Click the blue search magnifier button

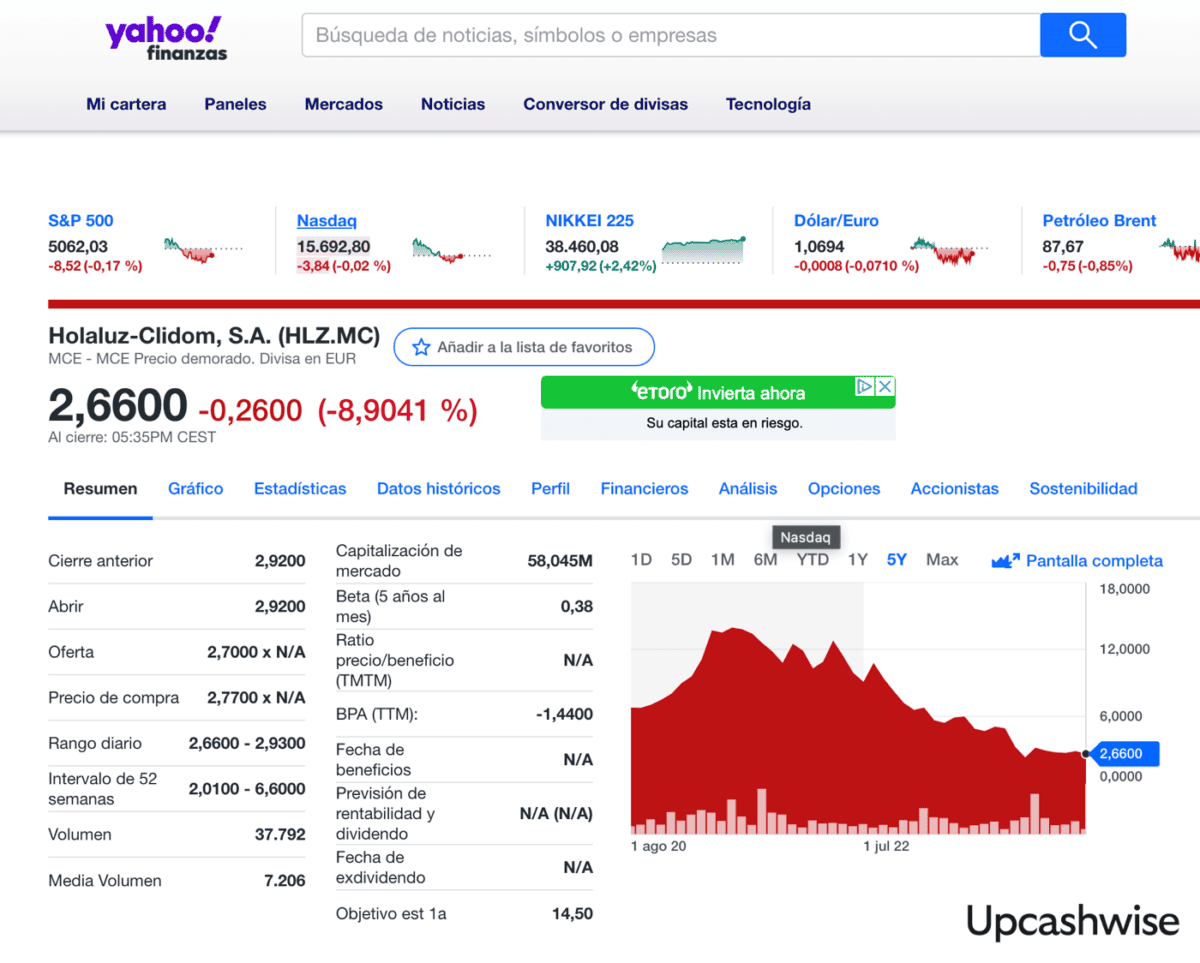(1083, 35)
